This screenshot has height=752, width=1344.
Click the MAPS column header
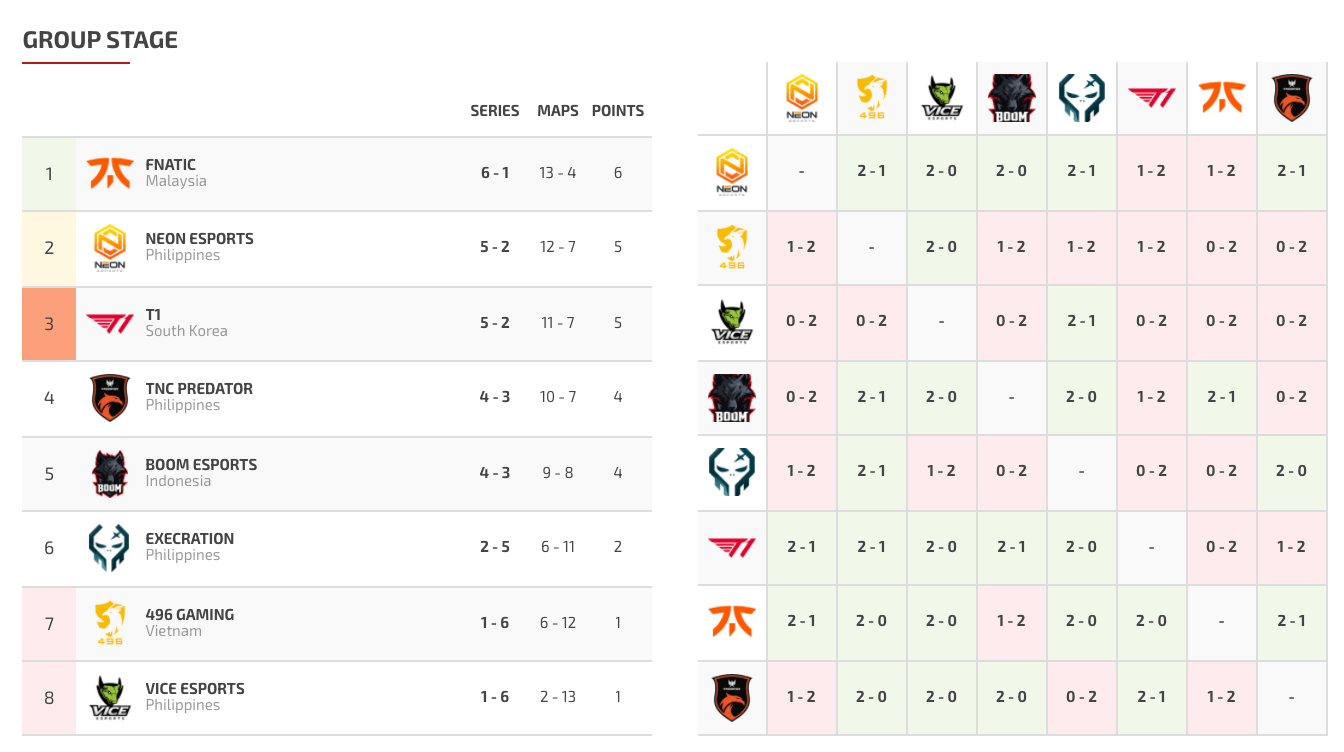click(x=558, y=111)
